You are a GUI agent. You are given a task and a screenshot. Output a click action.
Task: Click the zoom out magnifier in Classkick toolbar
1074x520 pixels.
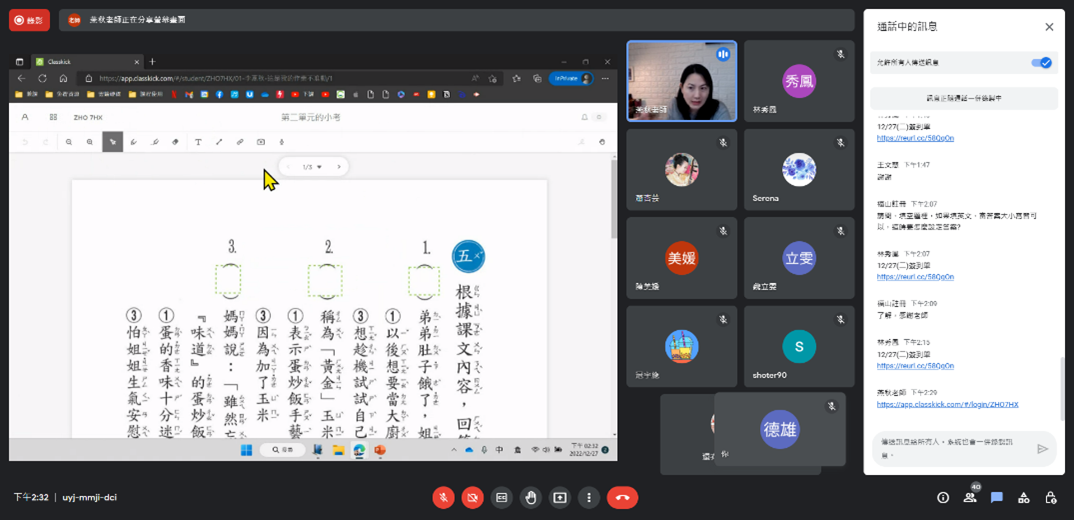coord(69,142)
